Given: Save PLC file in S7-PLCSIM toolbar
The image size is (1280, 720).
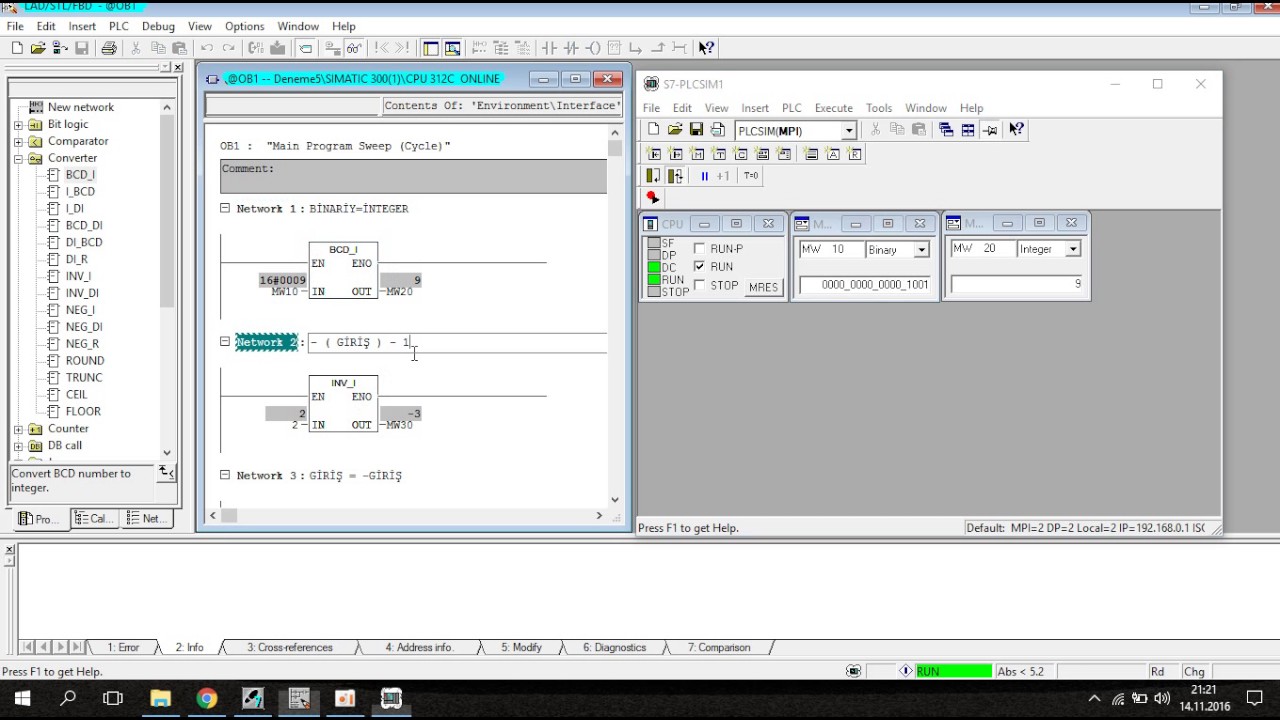Looking at the screenshot, I should (x=696, y=130).
